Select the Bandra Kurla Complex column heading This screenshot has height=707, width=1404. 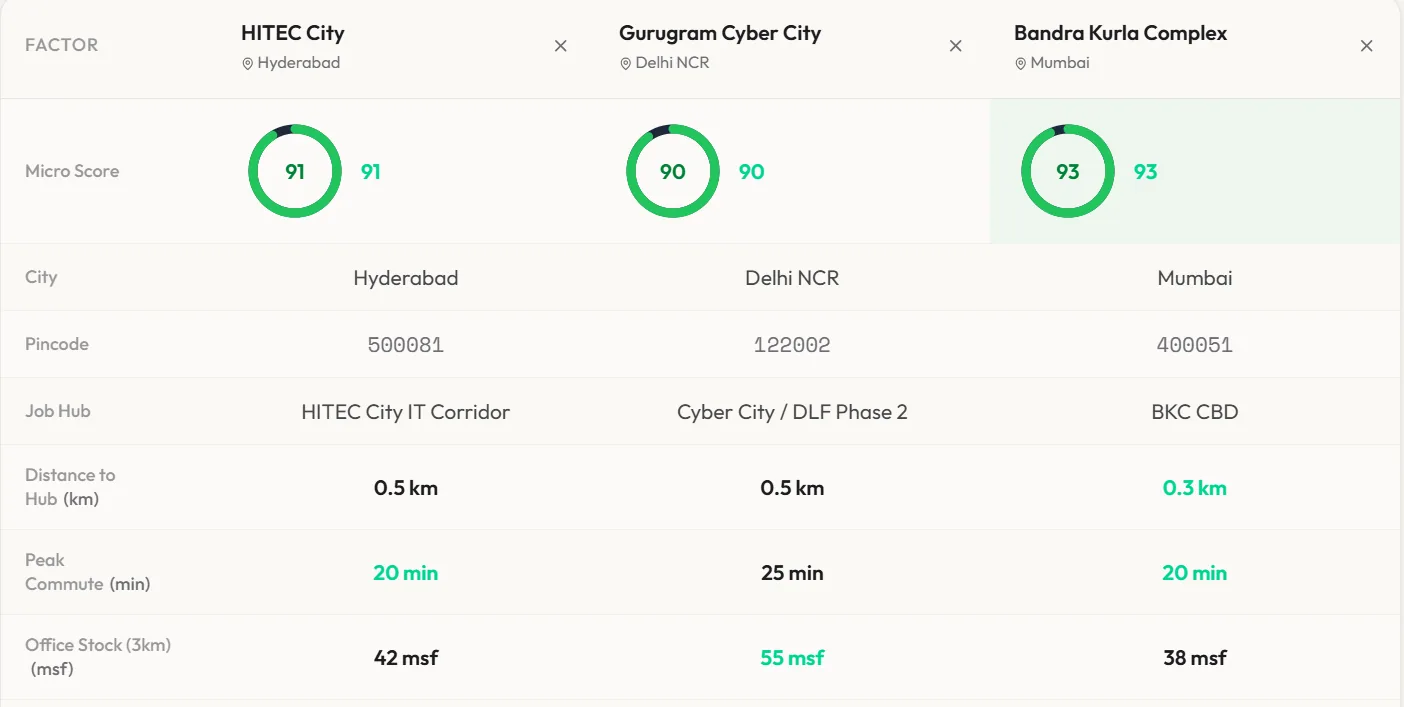pos(1120,33)
